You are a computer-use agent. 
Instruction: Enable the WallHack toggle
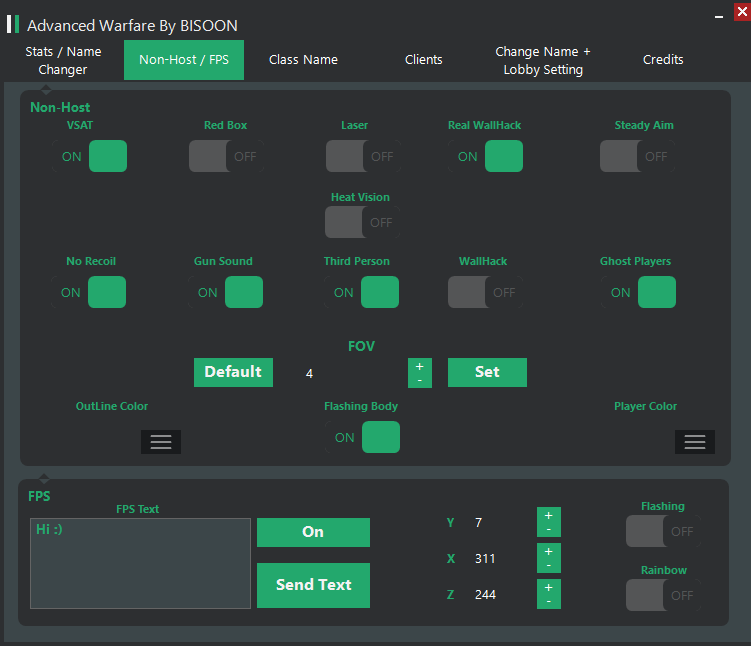click(485, 292)
